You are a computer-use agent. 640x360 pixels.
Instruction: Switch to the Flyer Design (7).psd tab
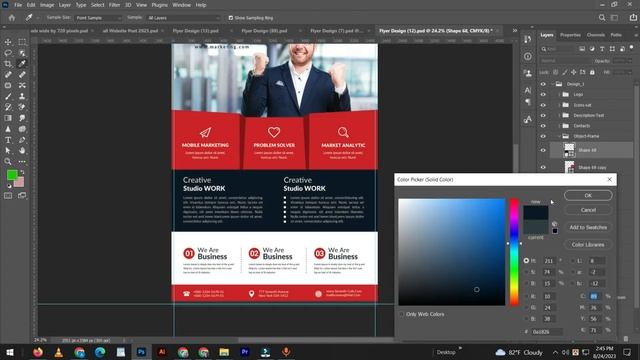pos(336,31)
